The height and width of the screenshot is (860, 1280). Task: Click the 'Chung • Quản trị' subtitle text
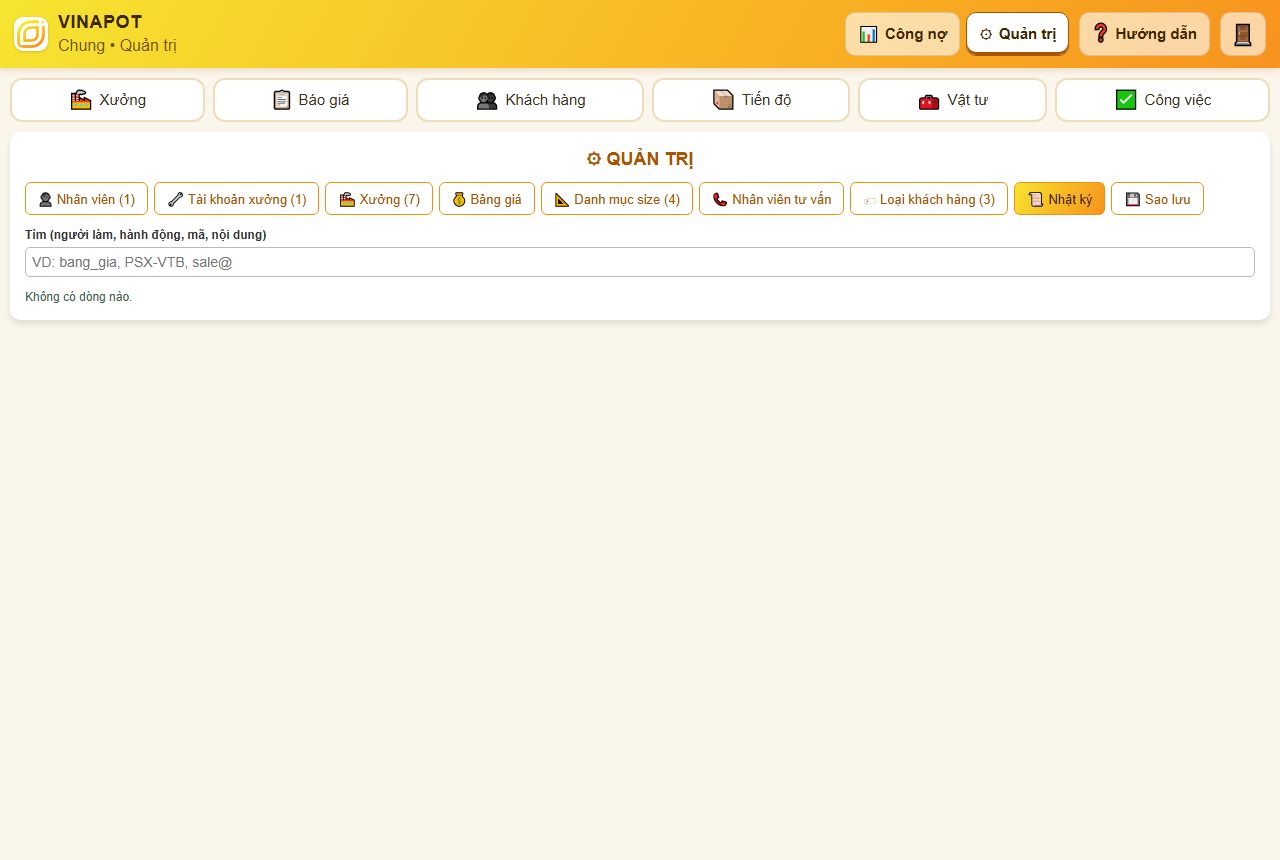(117, 45)
